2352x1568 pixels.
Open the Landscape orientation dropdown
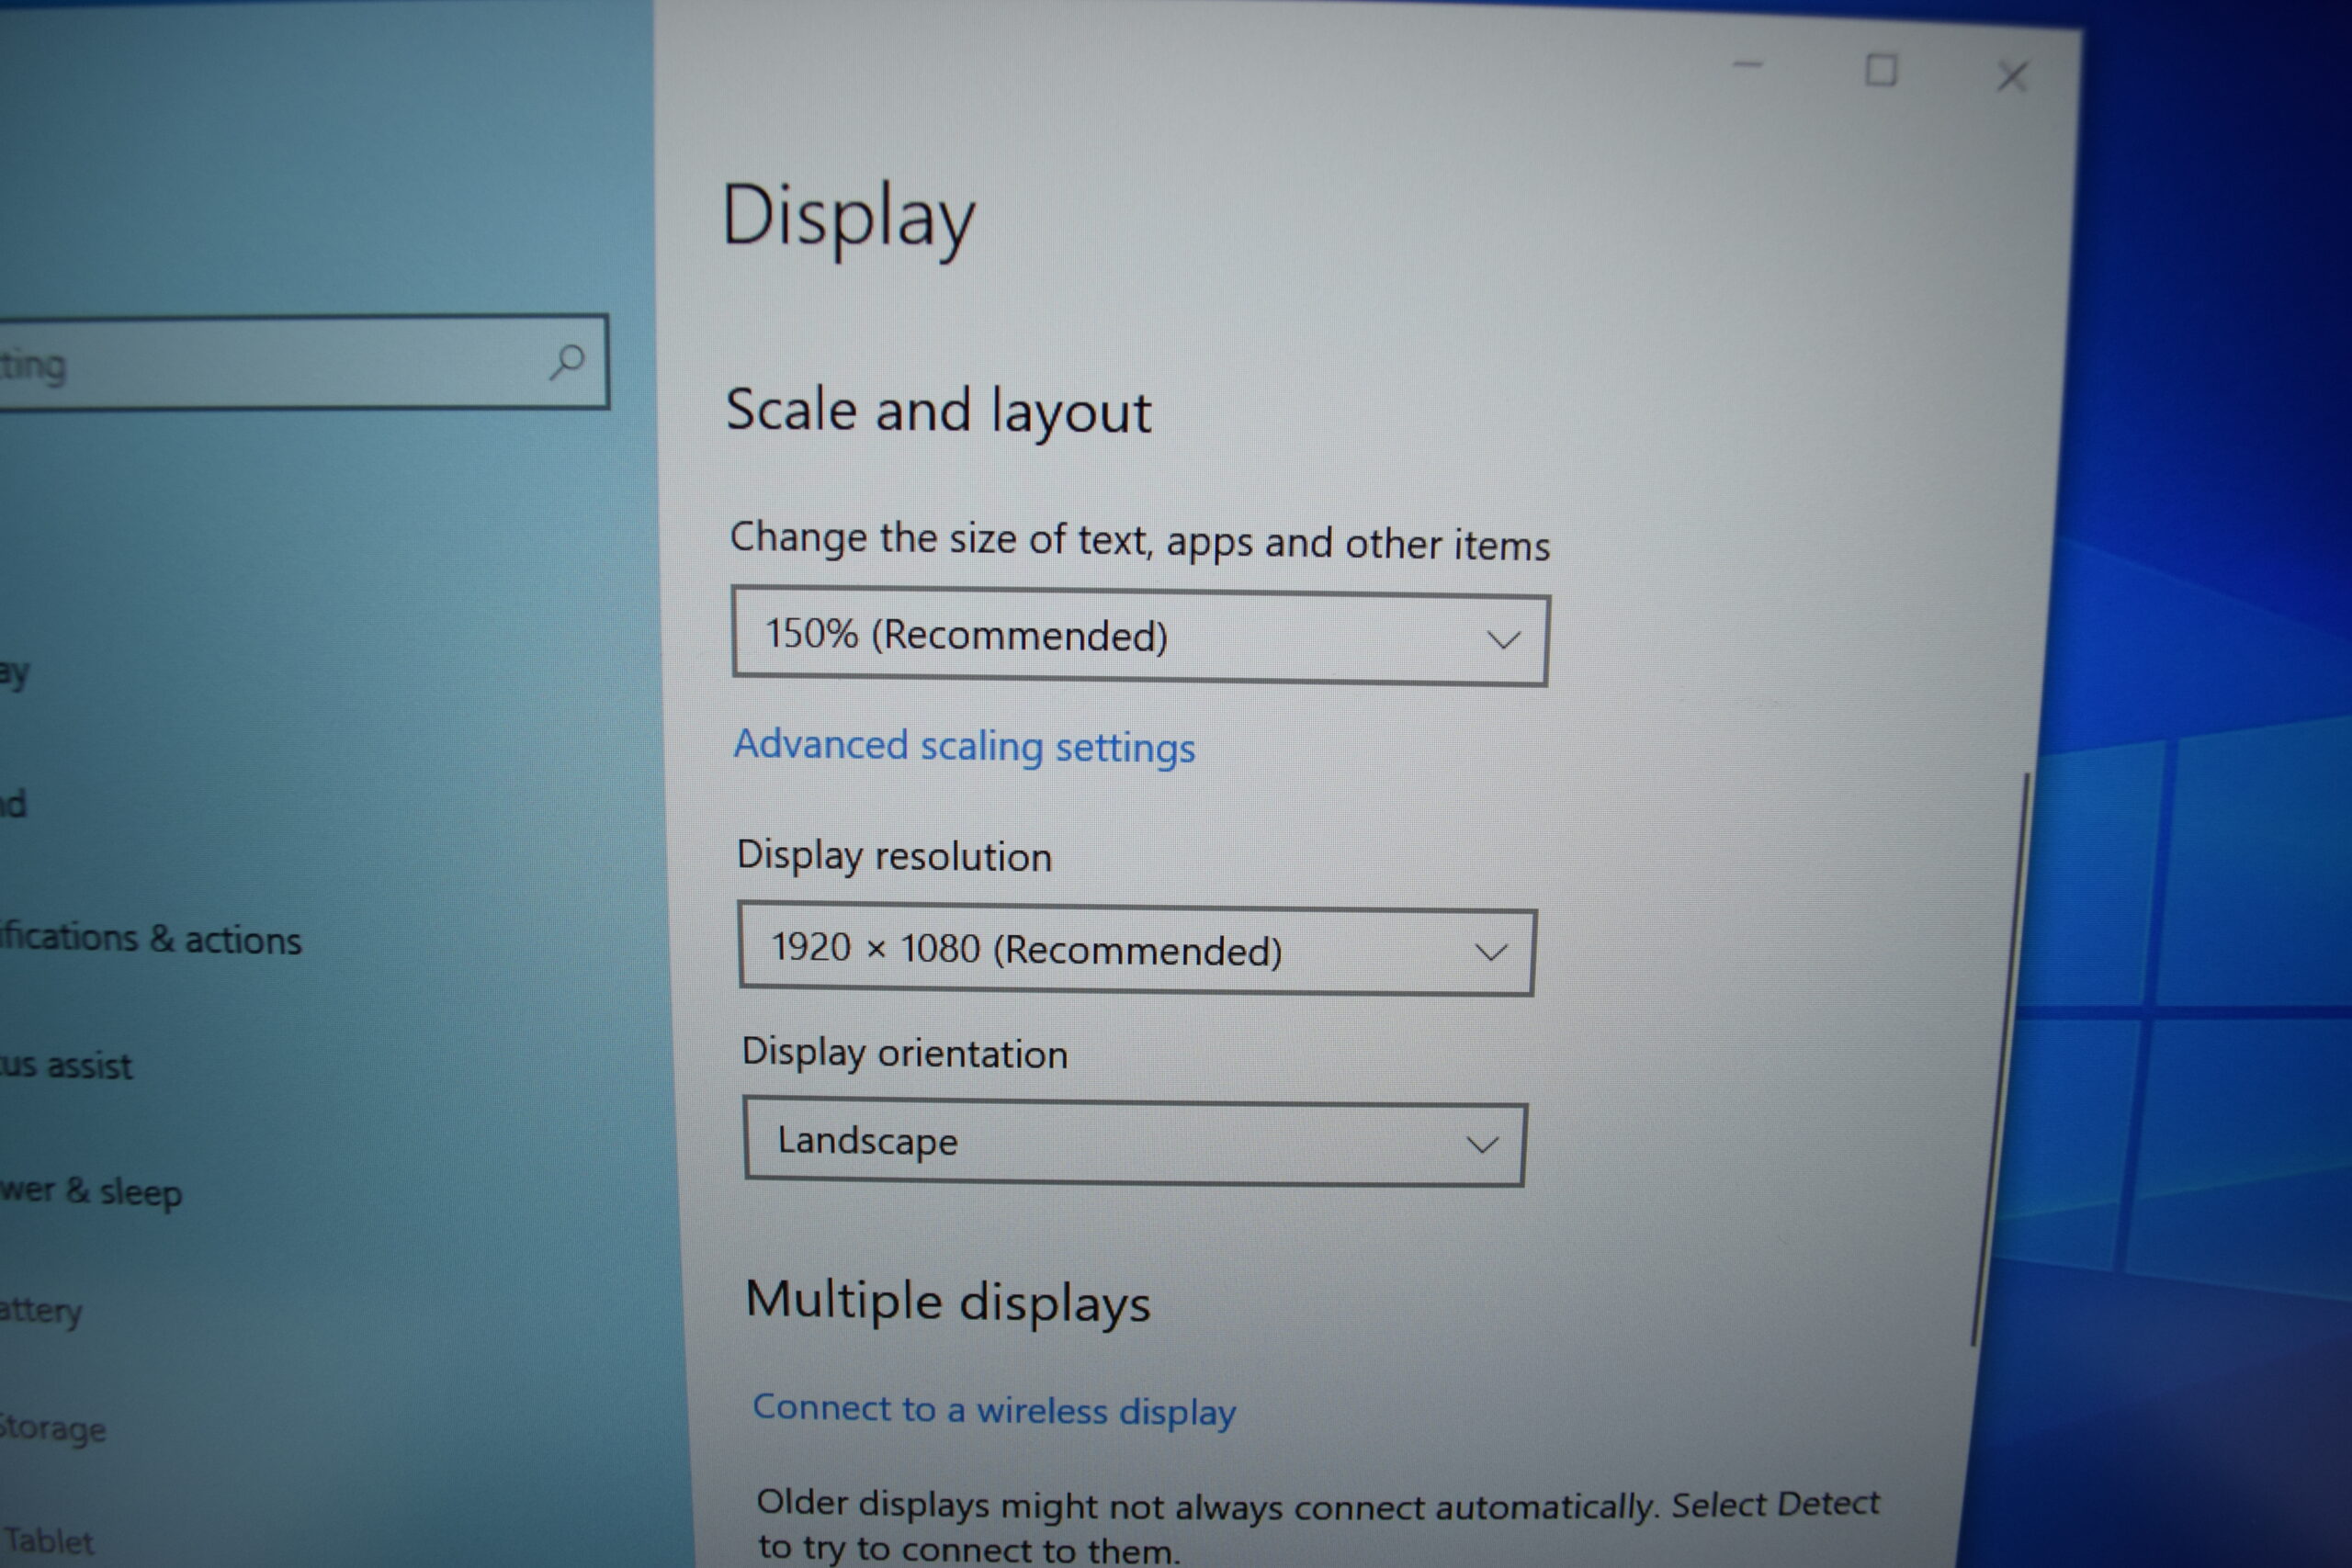pos(1134,1142)
